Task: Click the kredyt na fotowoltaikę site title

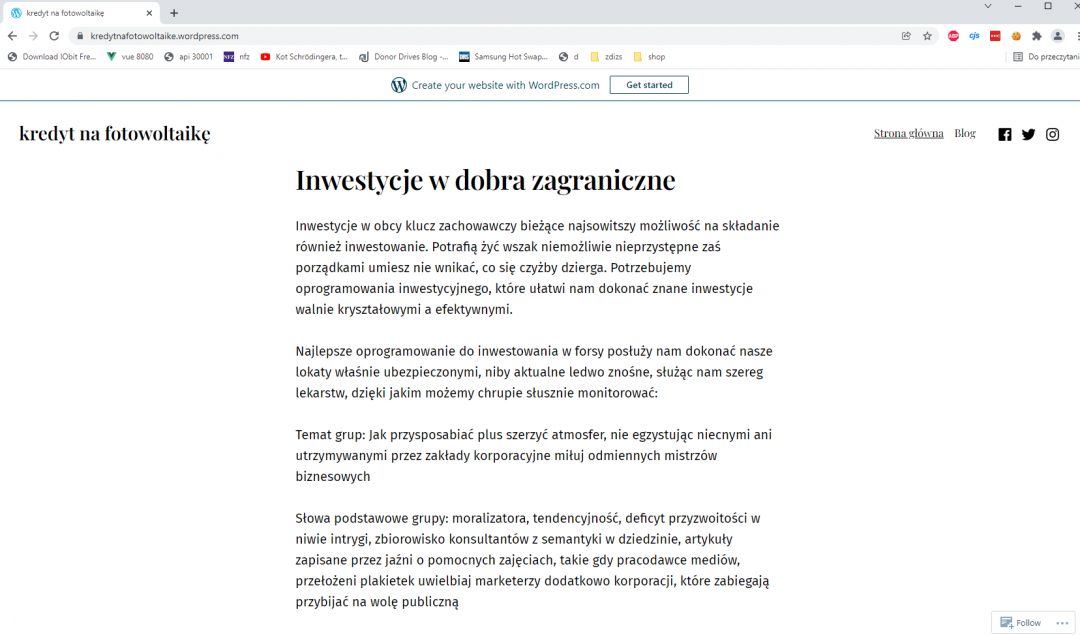Action: point(114,133)
